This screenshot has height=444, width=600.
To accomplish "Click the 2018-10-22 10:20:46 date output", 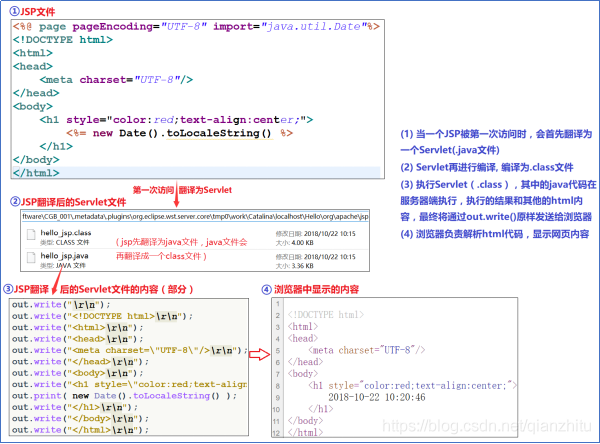I will coord(377,397).
